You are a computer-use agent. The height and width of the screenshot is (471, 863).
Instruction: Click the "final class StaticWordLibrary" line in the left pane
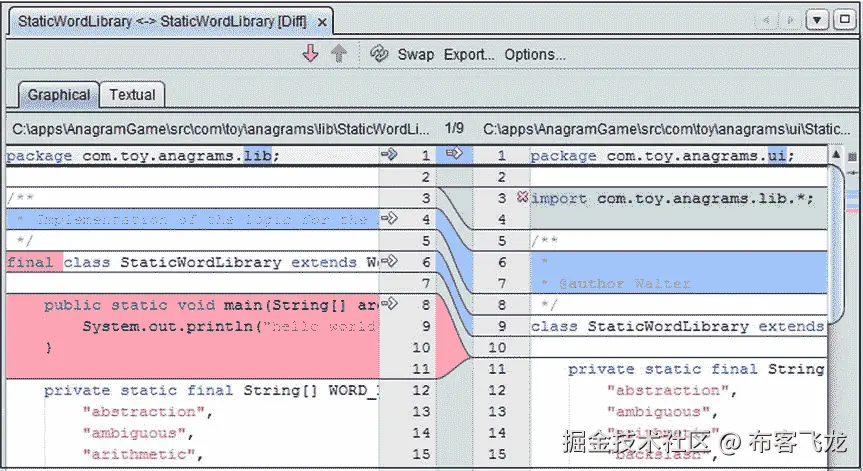tap(193, 262)
